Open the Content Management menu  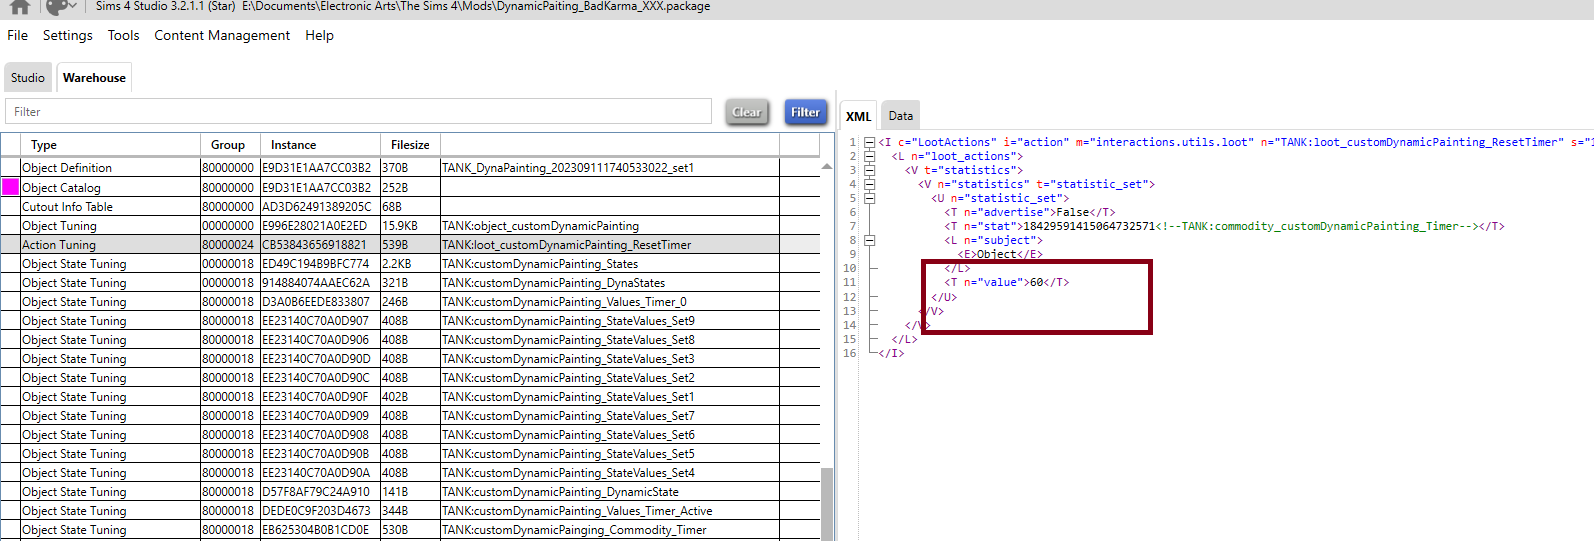tap(222, 35)
